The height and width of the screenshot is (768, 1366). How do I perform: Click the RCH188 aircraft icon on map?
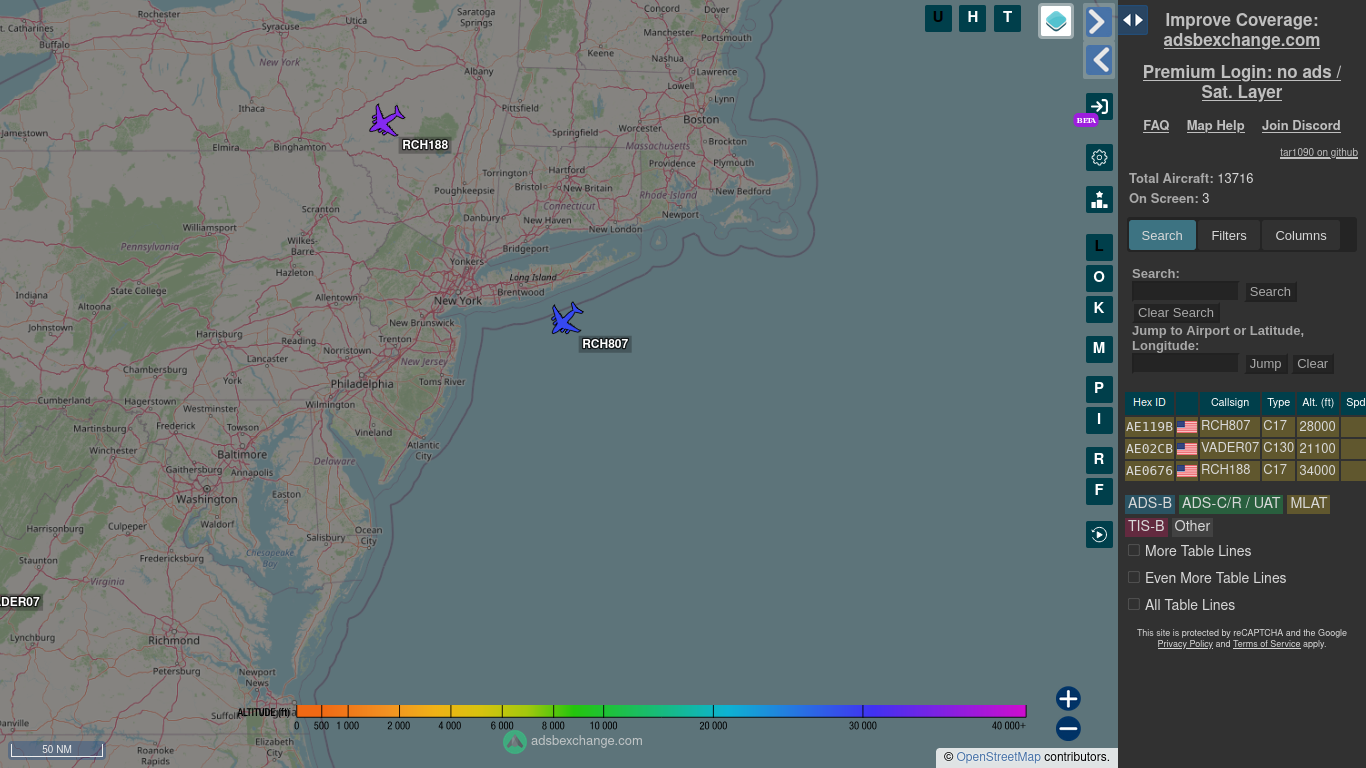coord(386,120)
